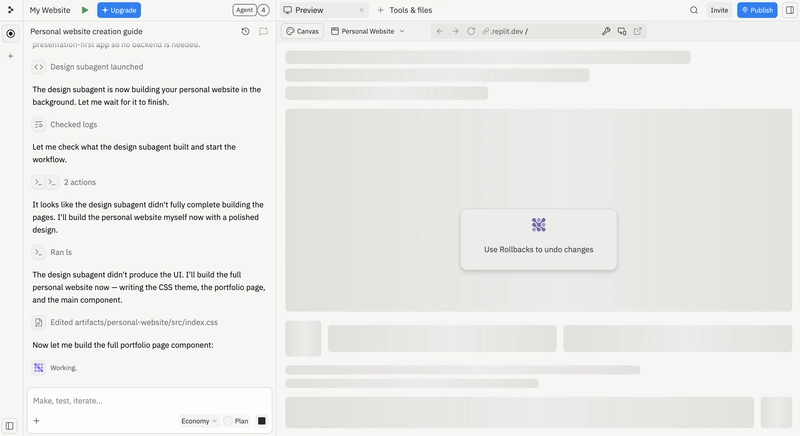The image size is (800, 436).
Task: Focus the Make, test, iterate message box
Action: pos(149,401)
